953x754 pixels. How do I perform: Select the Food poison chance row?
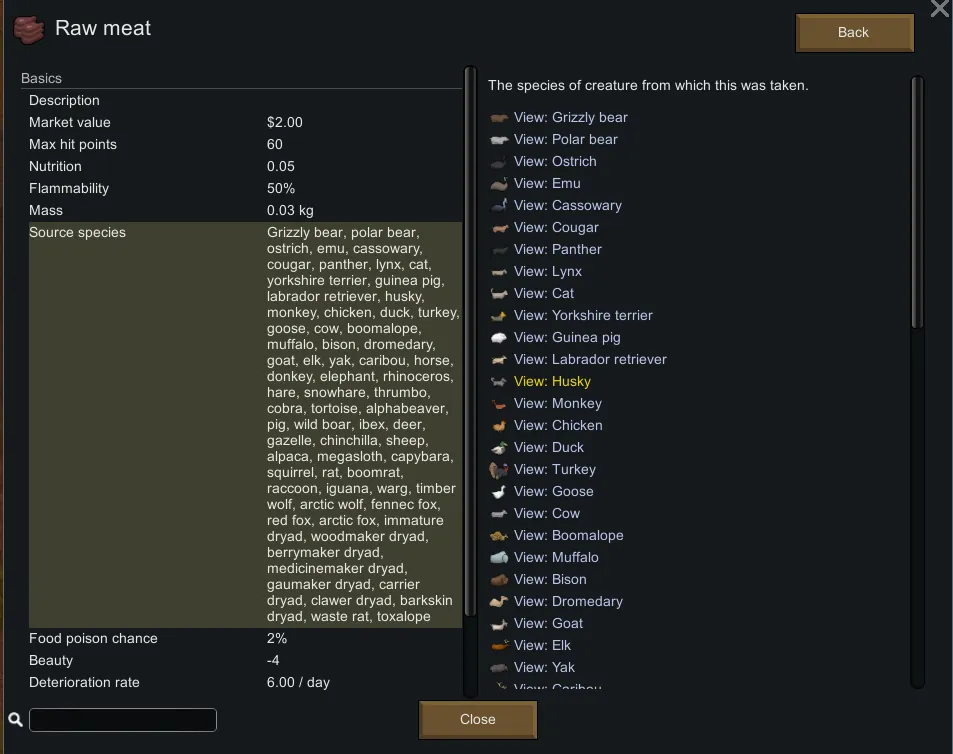point(244,639)
